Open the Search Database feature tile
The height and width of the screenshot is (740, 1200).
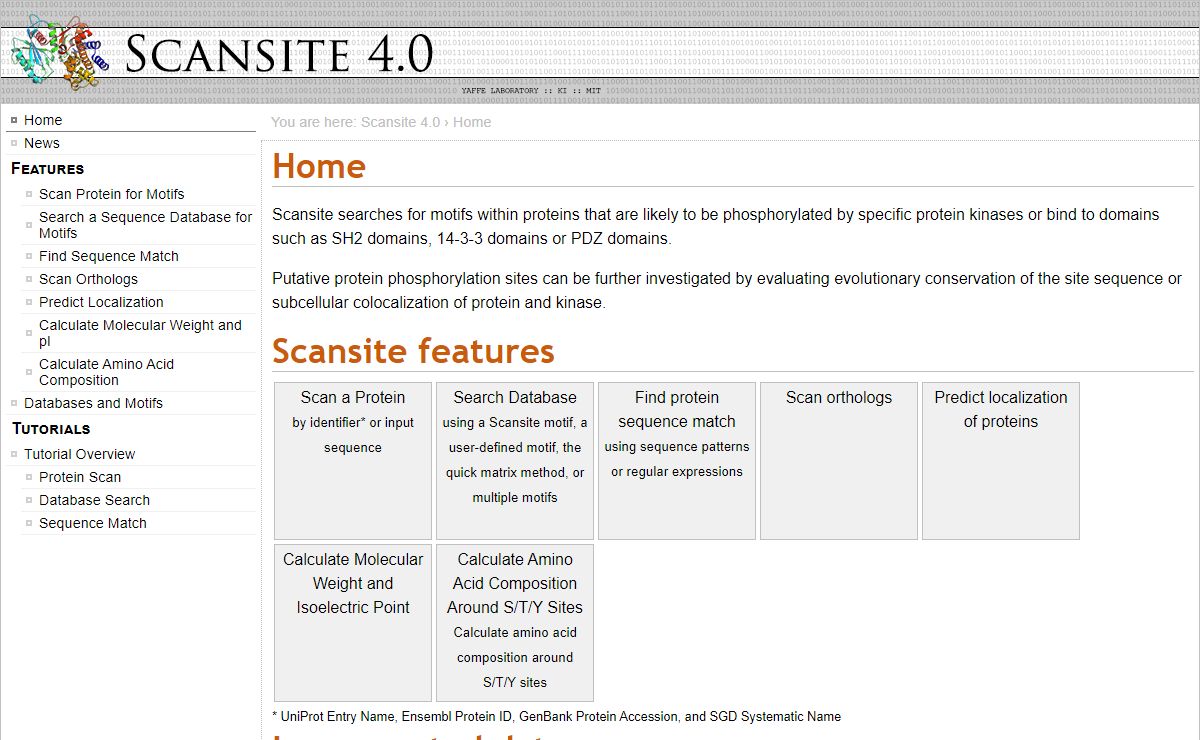tap(515, 461)
